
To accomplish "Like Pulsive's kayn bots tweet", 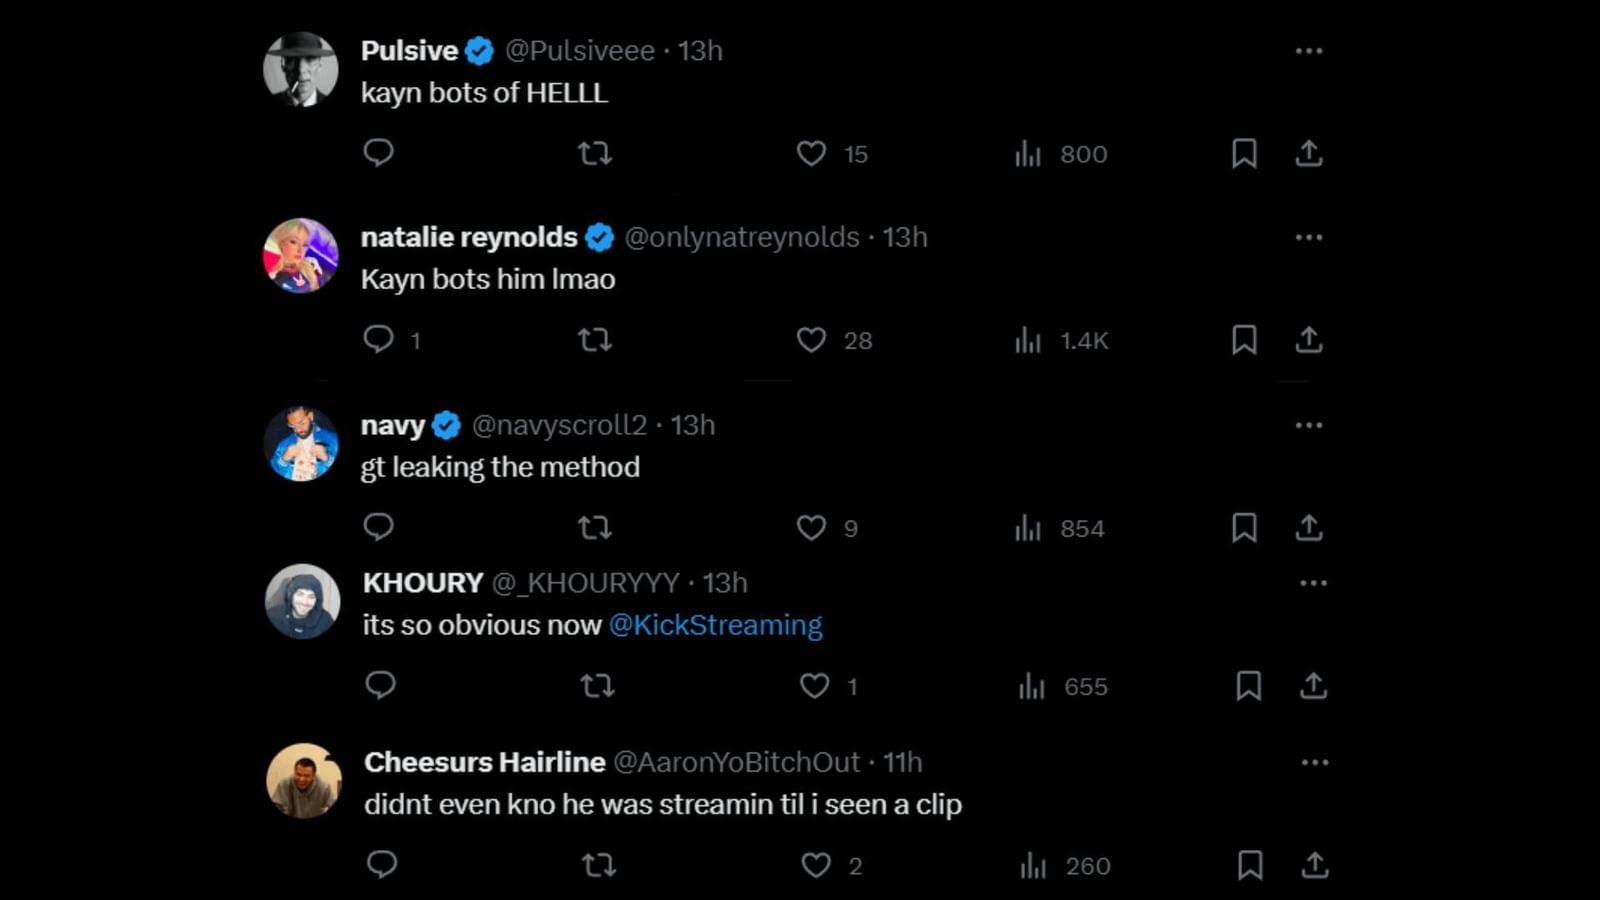I will click(811, 153).
